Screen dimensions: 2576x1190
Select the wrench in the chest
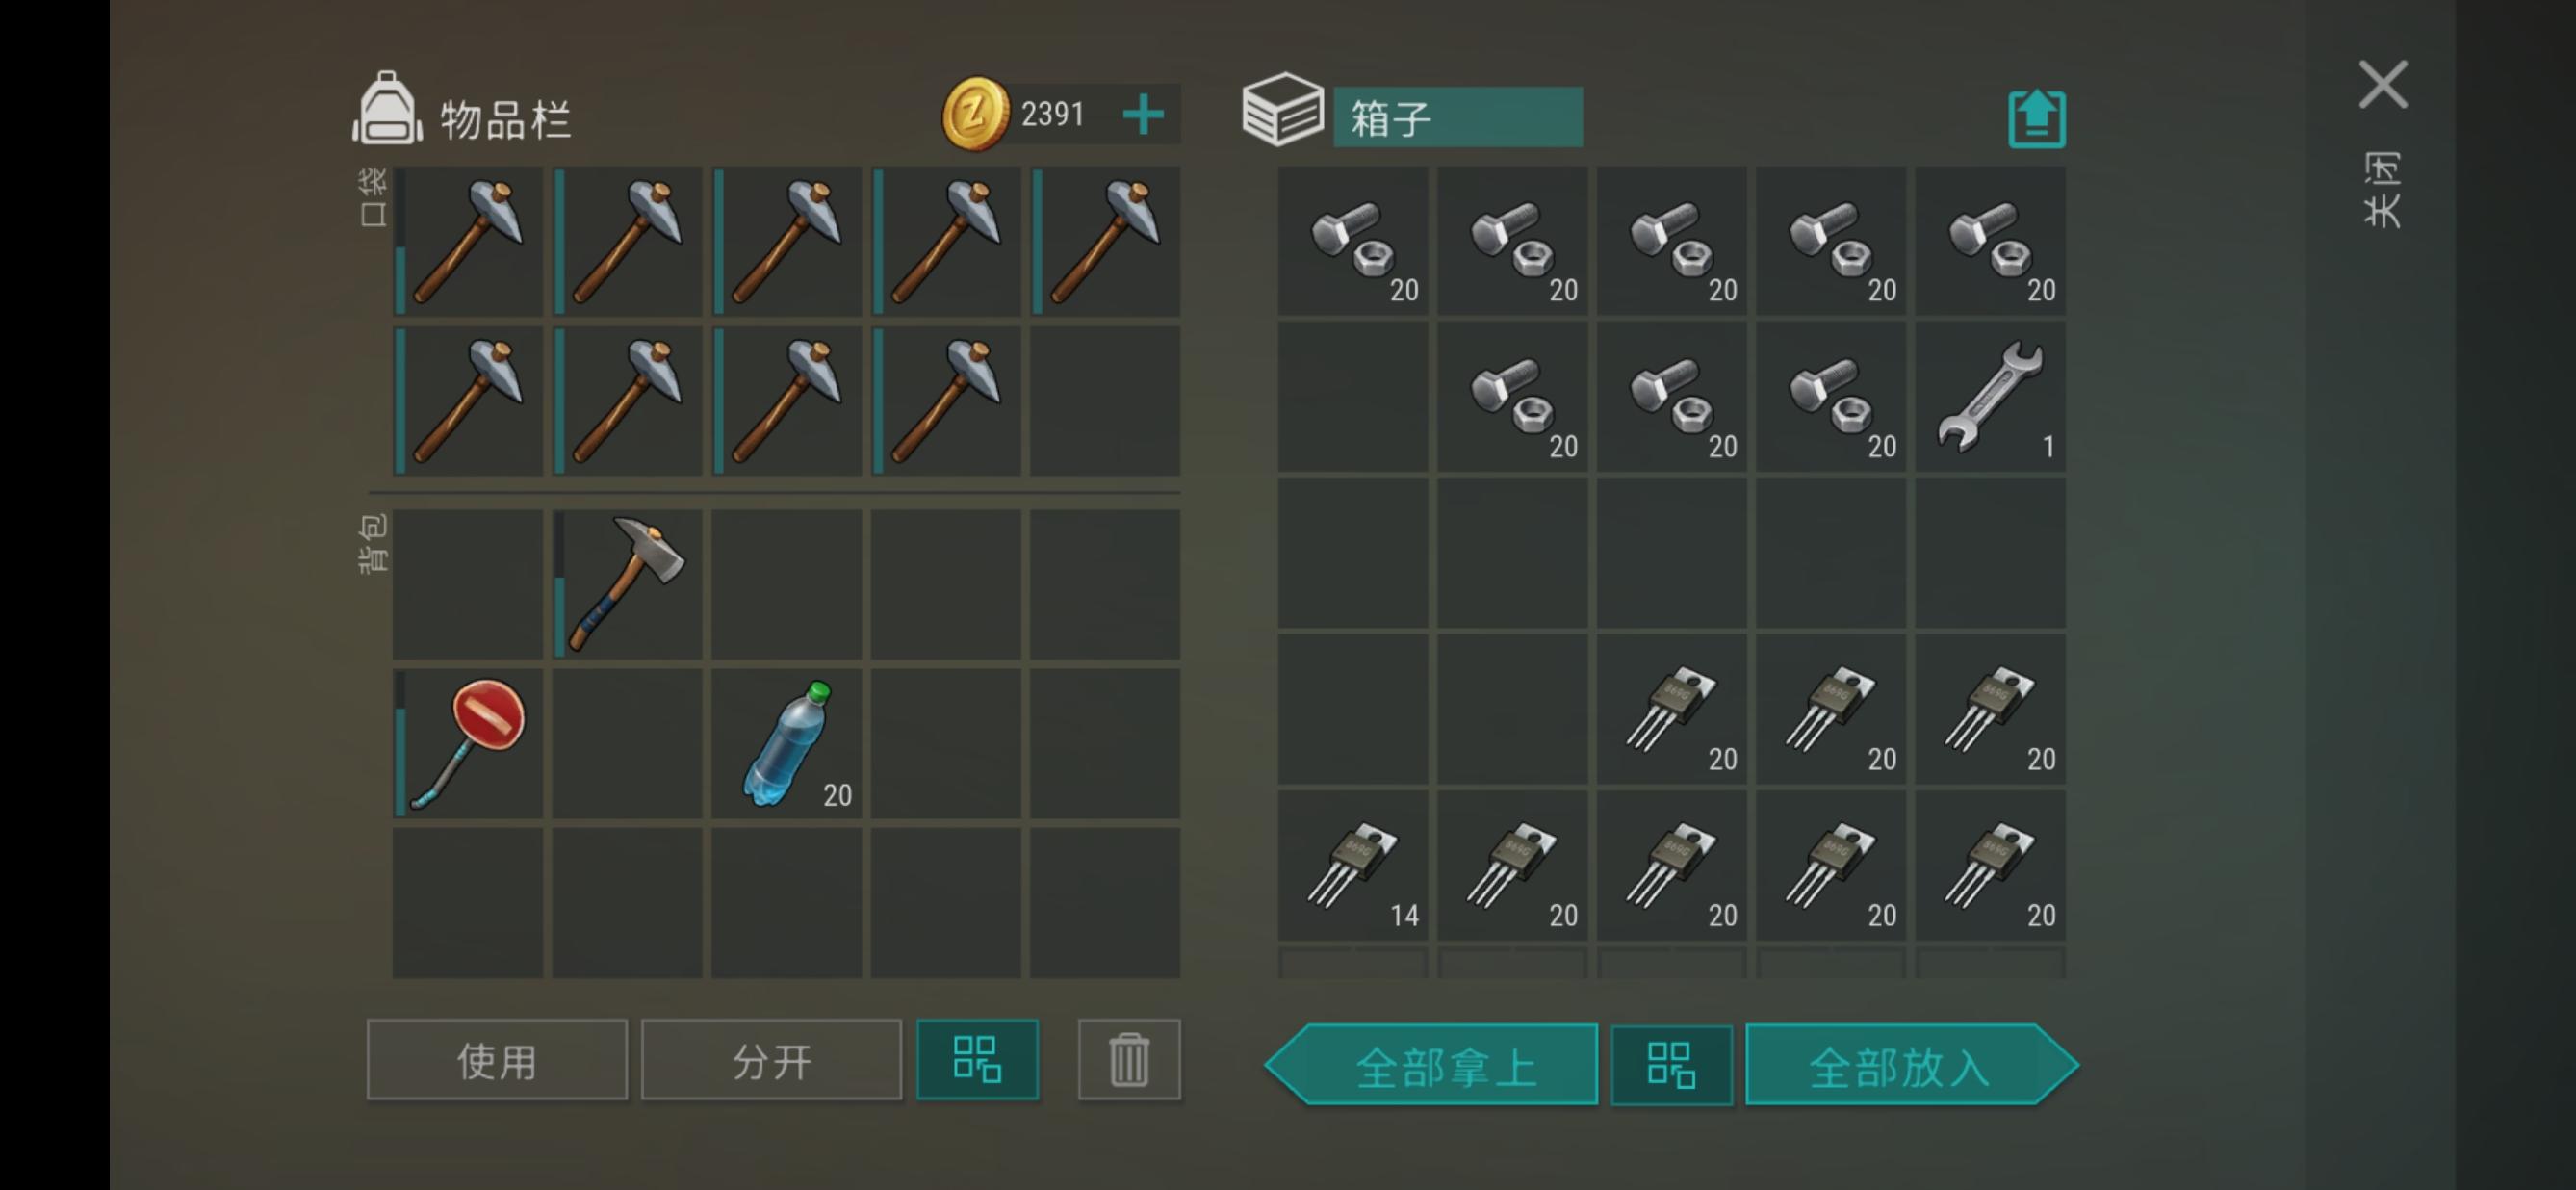[x=1990, y=397]
